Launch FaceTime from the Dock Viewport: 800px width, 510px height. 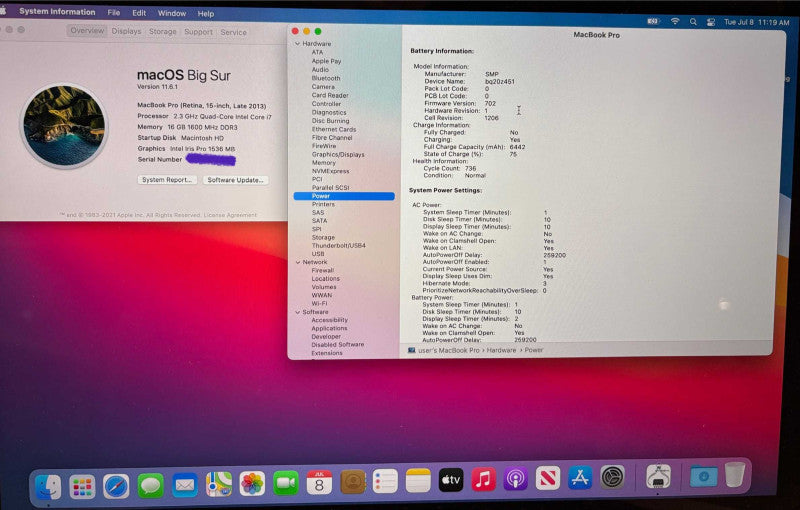click(x=286, y=483)
